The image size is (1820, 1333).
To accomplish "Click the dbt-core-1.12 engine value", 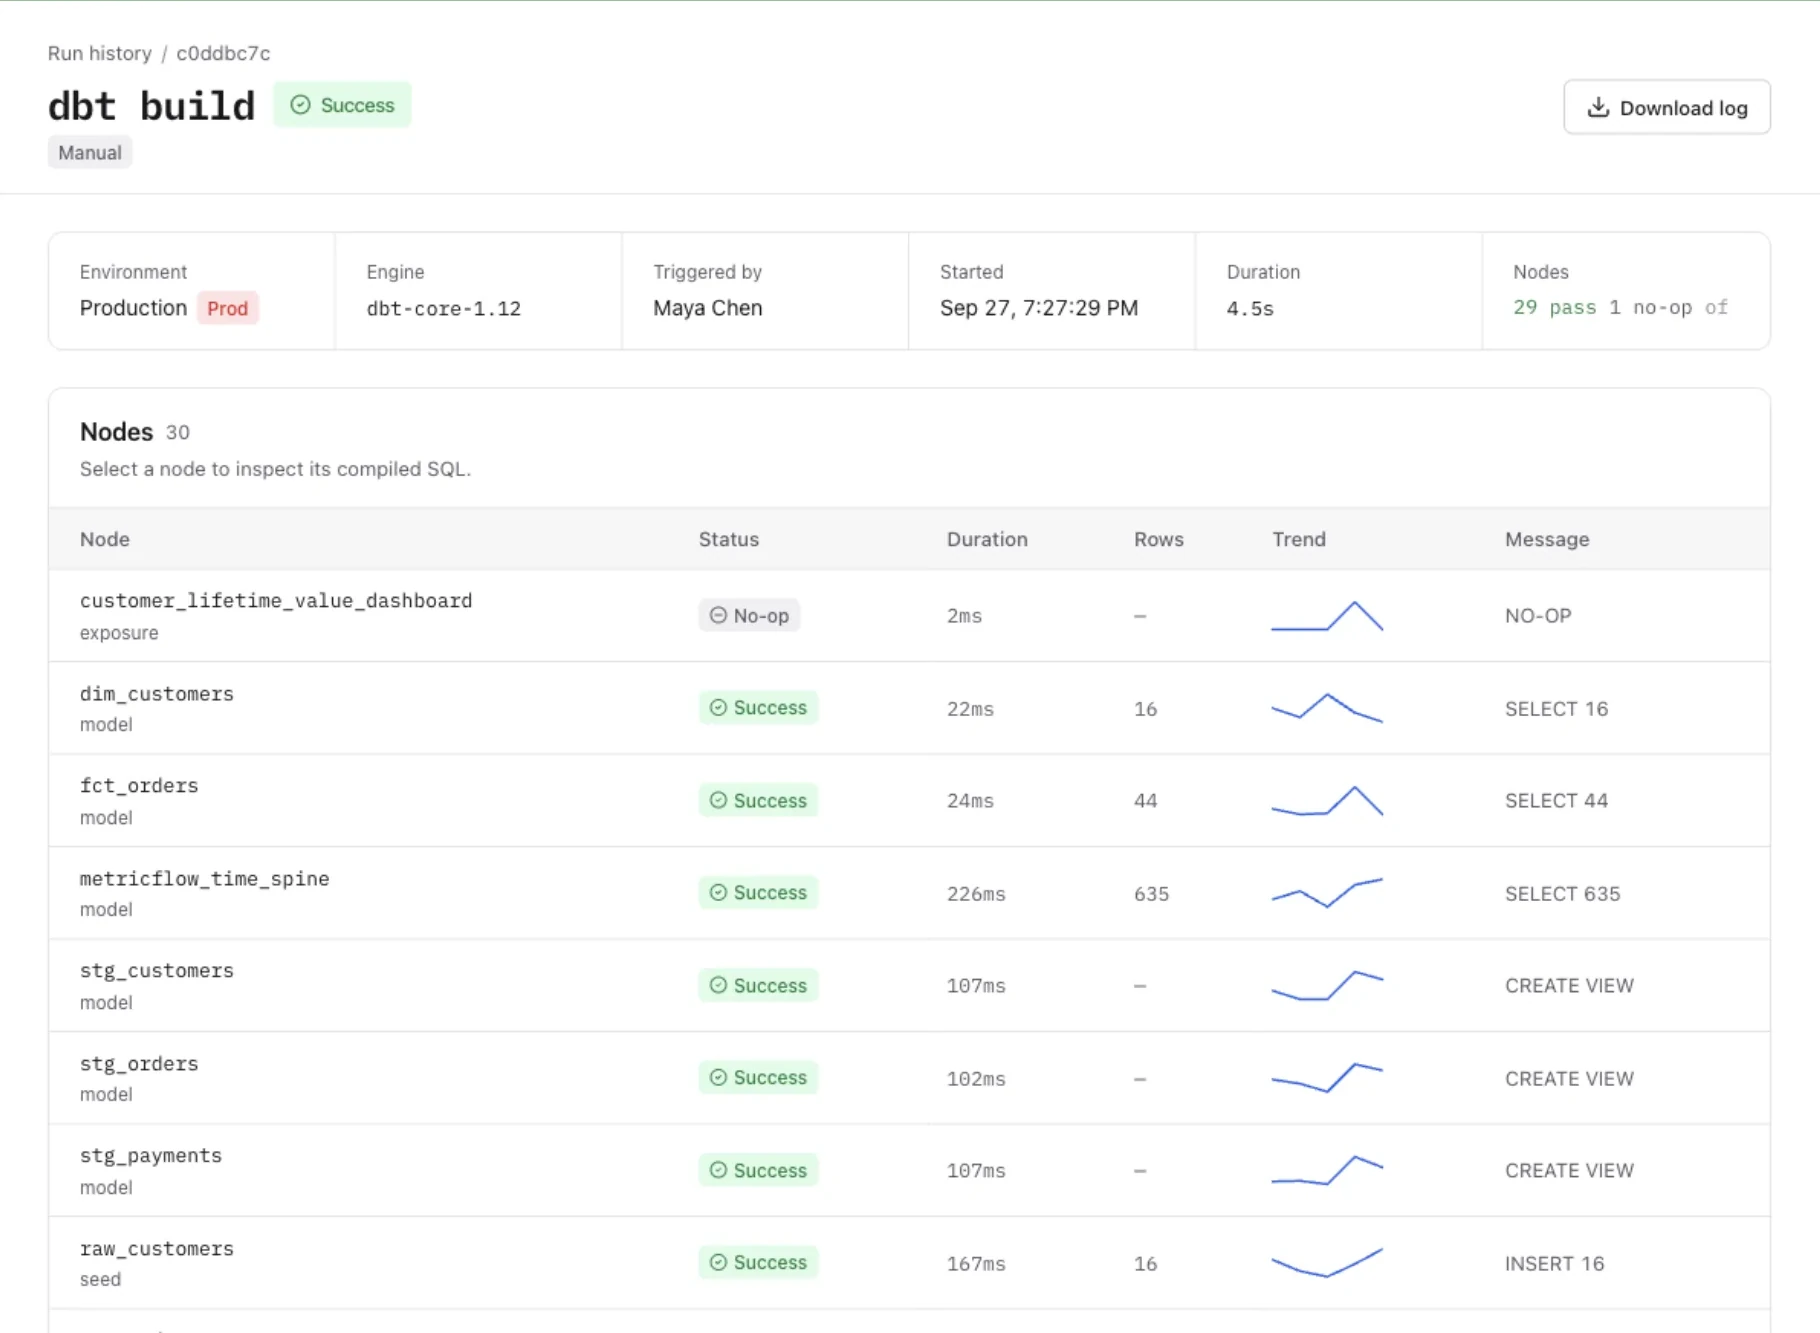I will point(444,308).
